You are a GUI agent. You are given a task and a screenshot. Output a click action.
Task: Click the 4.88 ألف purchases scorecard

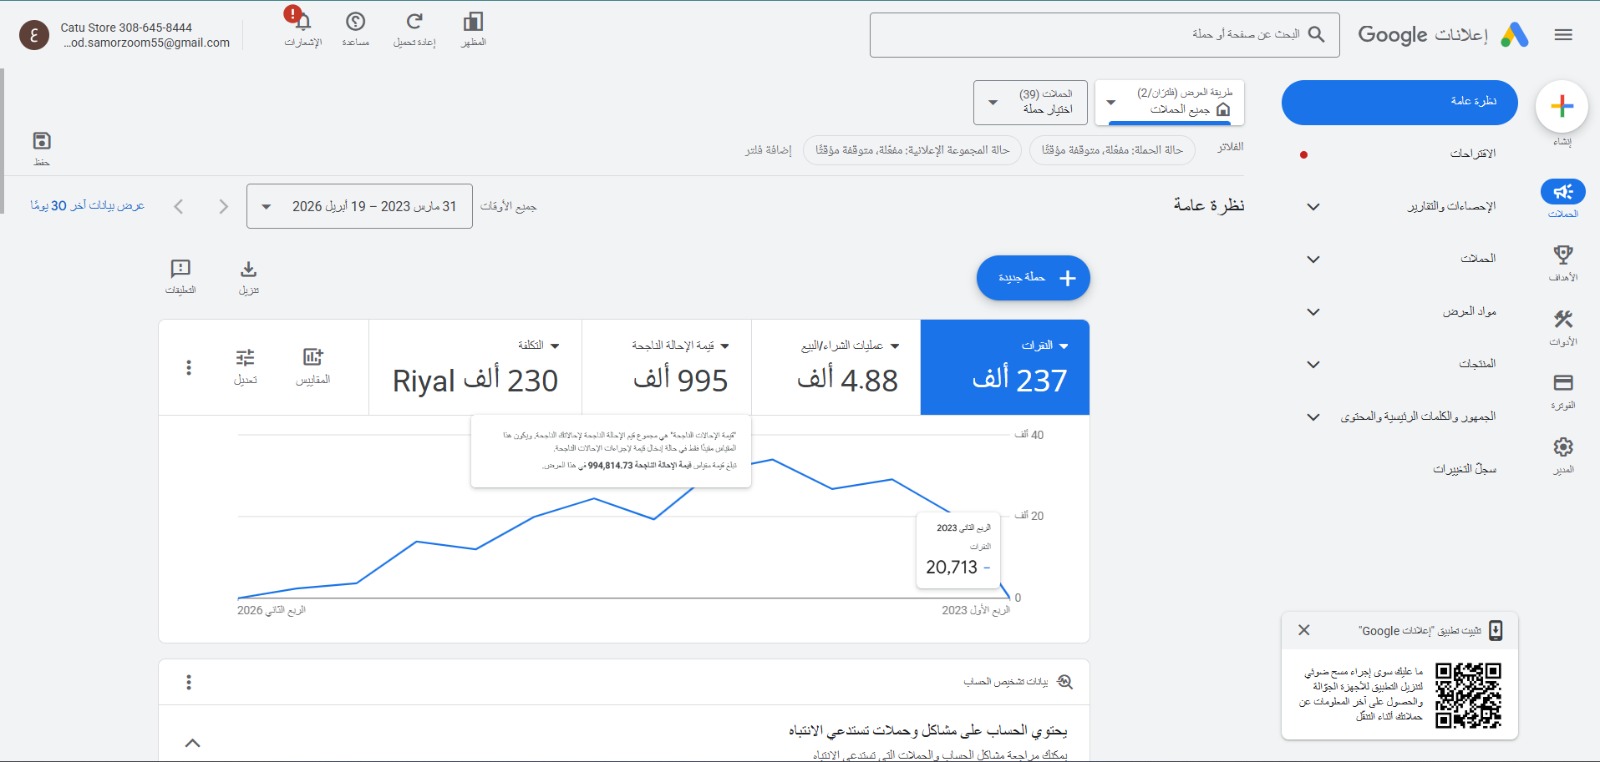point(836,367)
